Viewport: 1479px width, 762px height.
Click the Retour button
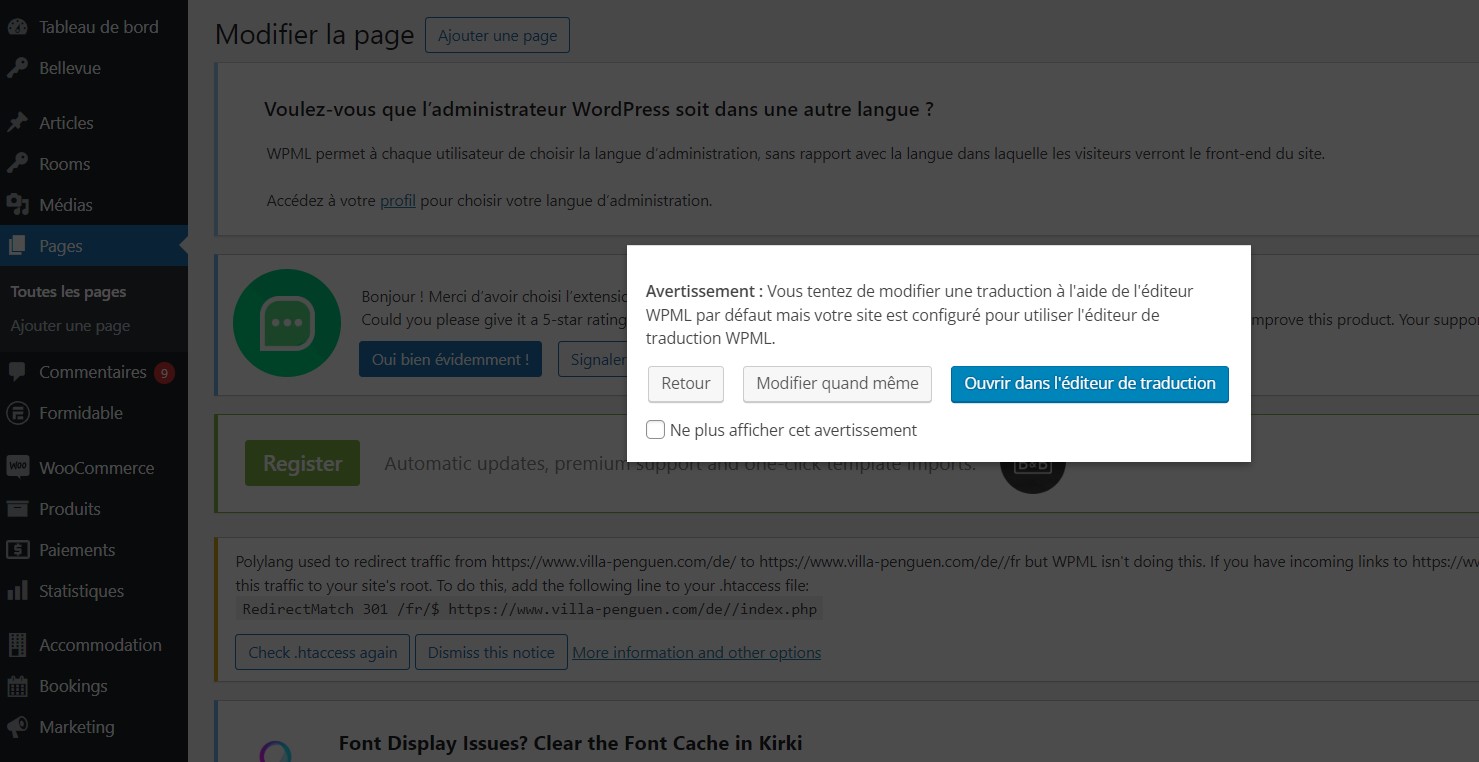click(x=685, y=383)
